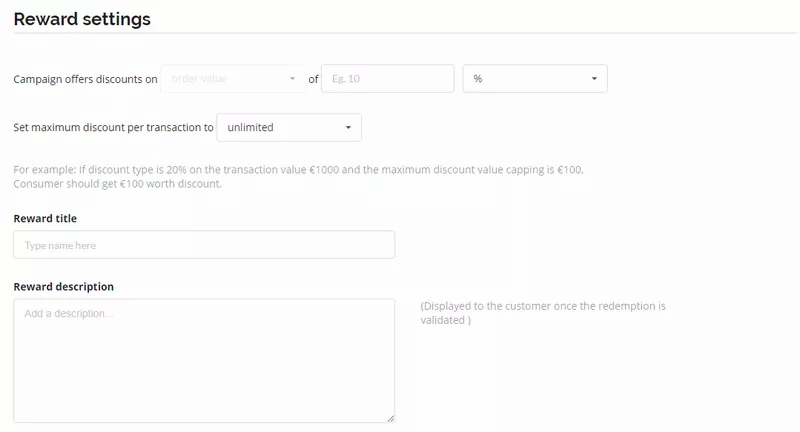800x432 pixels.
Task: Click the 'Reward title' label
Action: tap(45, 218)
